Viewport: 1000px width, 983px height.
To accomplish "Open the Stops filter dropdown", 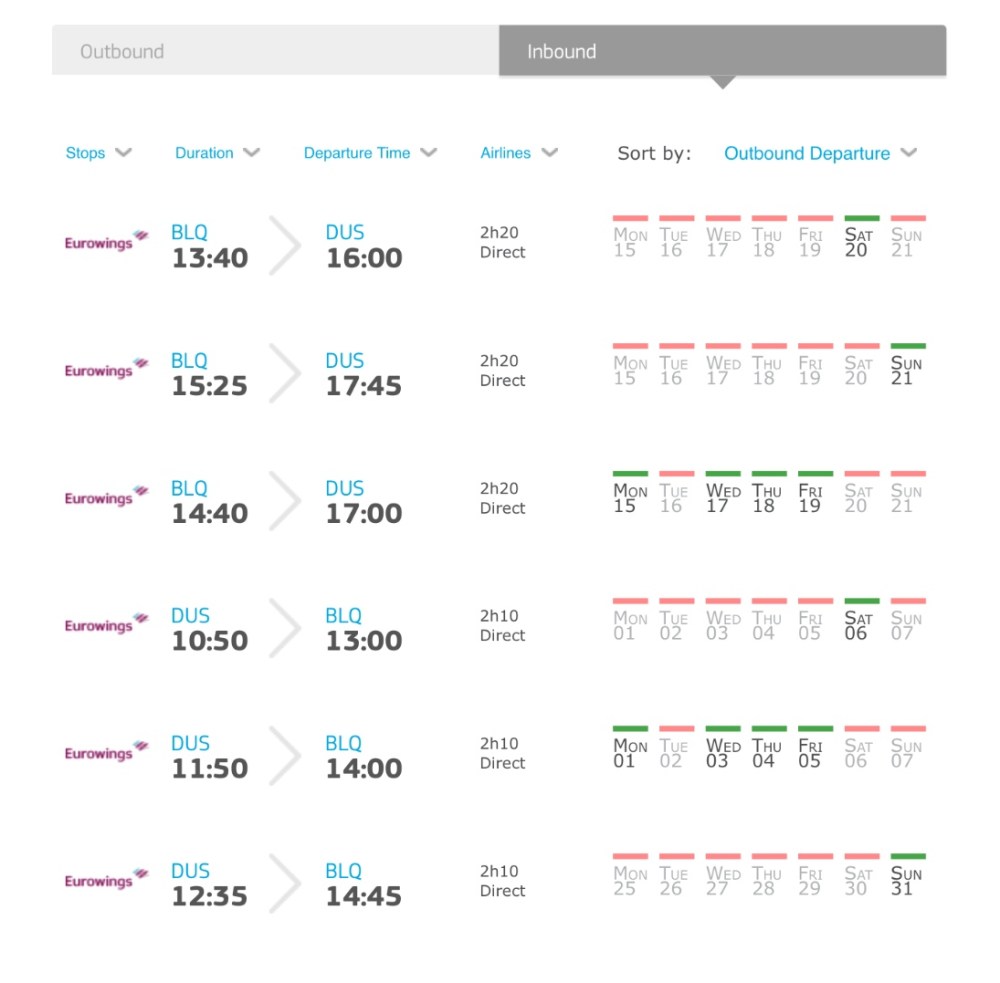I will (98, 153).
